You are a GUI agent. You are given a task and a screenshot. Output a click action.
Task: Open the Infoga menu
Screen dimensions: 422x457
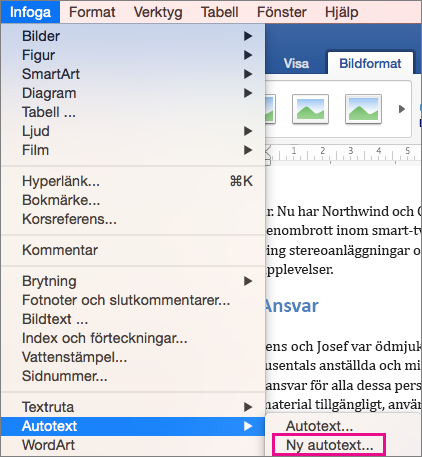pyautogui.click(x=30, y=12)
